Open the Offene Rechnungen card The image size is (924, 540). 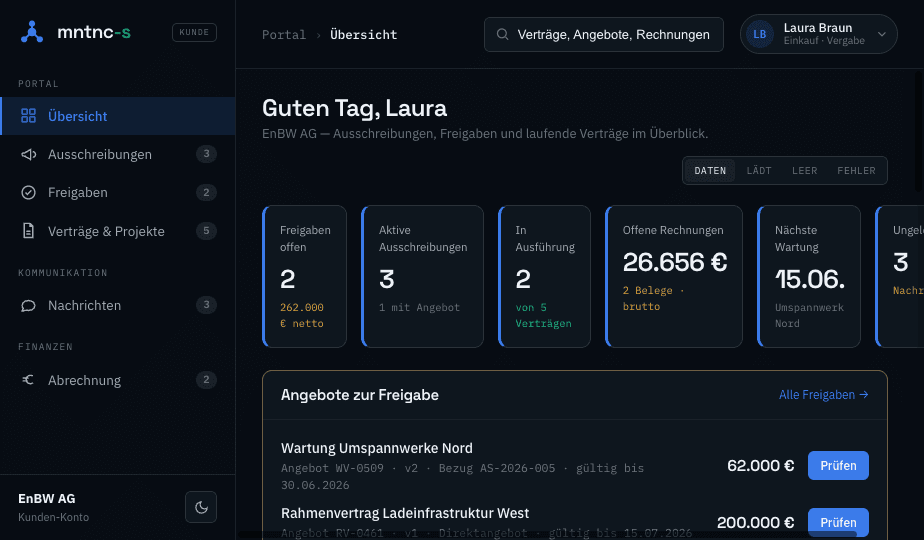click(674, 276)
